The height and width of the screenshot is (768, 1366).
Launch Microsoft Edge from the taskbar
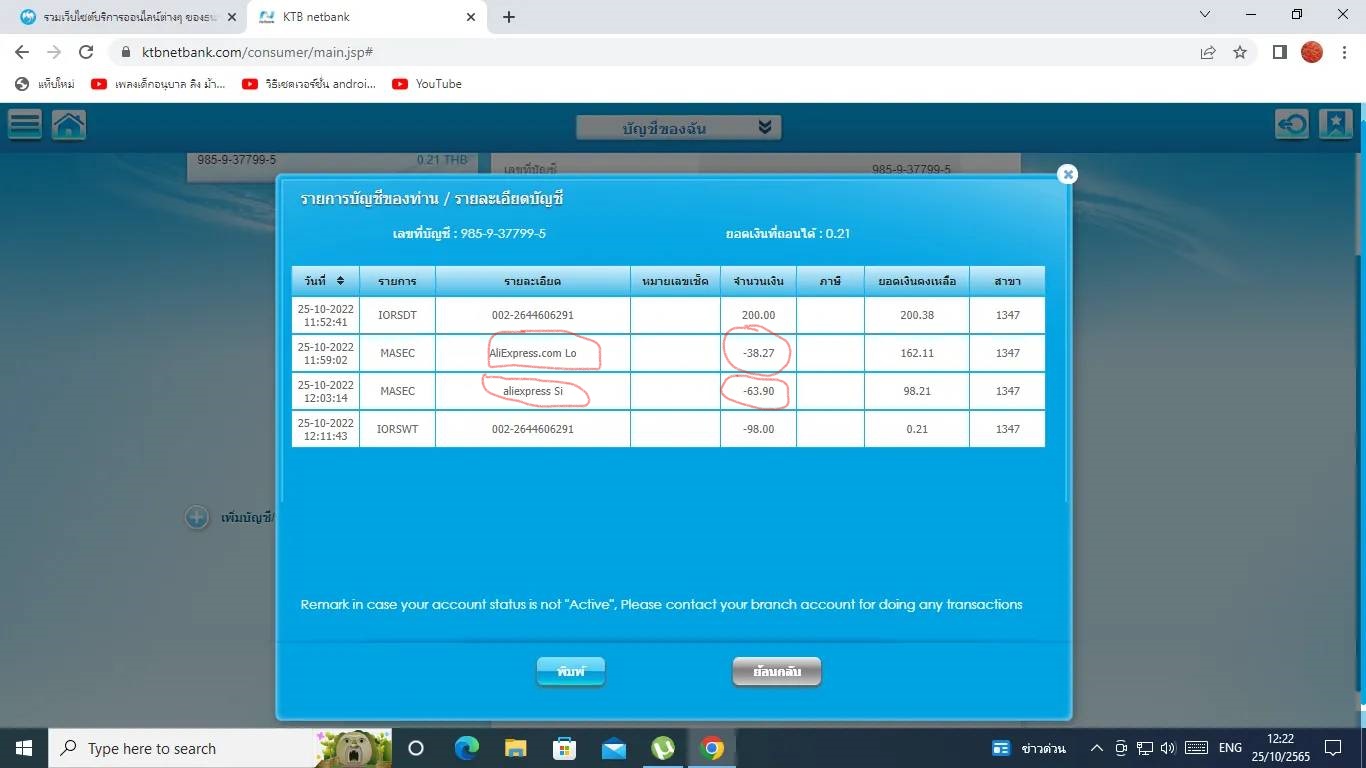[x=466, y=748]
